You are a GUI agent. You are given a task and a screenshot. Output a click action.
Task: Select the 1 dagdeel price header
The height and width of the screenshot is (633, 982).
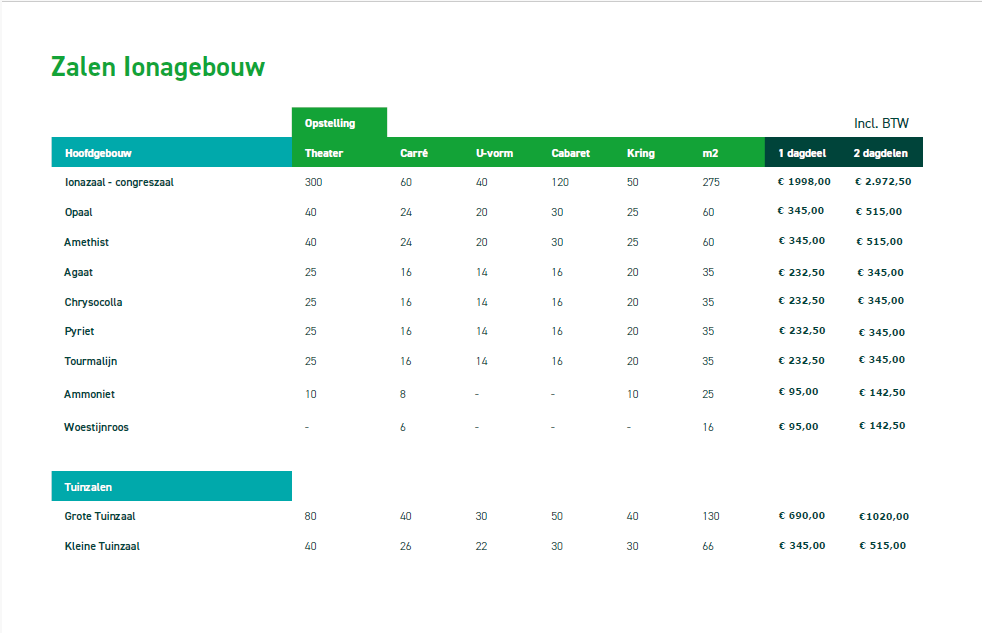pos(802,153)
